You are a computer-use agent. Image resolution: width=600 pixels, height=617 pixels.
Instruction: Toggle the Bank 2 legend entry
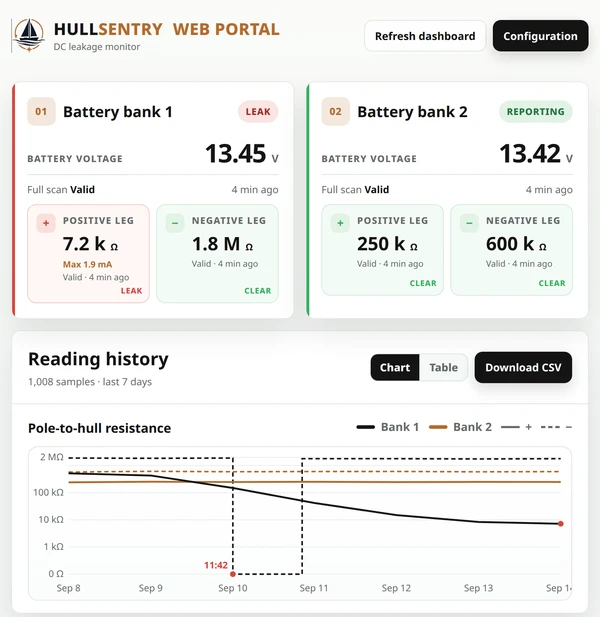460,427
